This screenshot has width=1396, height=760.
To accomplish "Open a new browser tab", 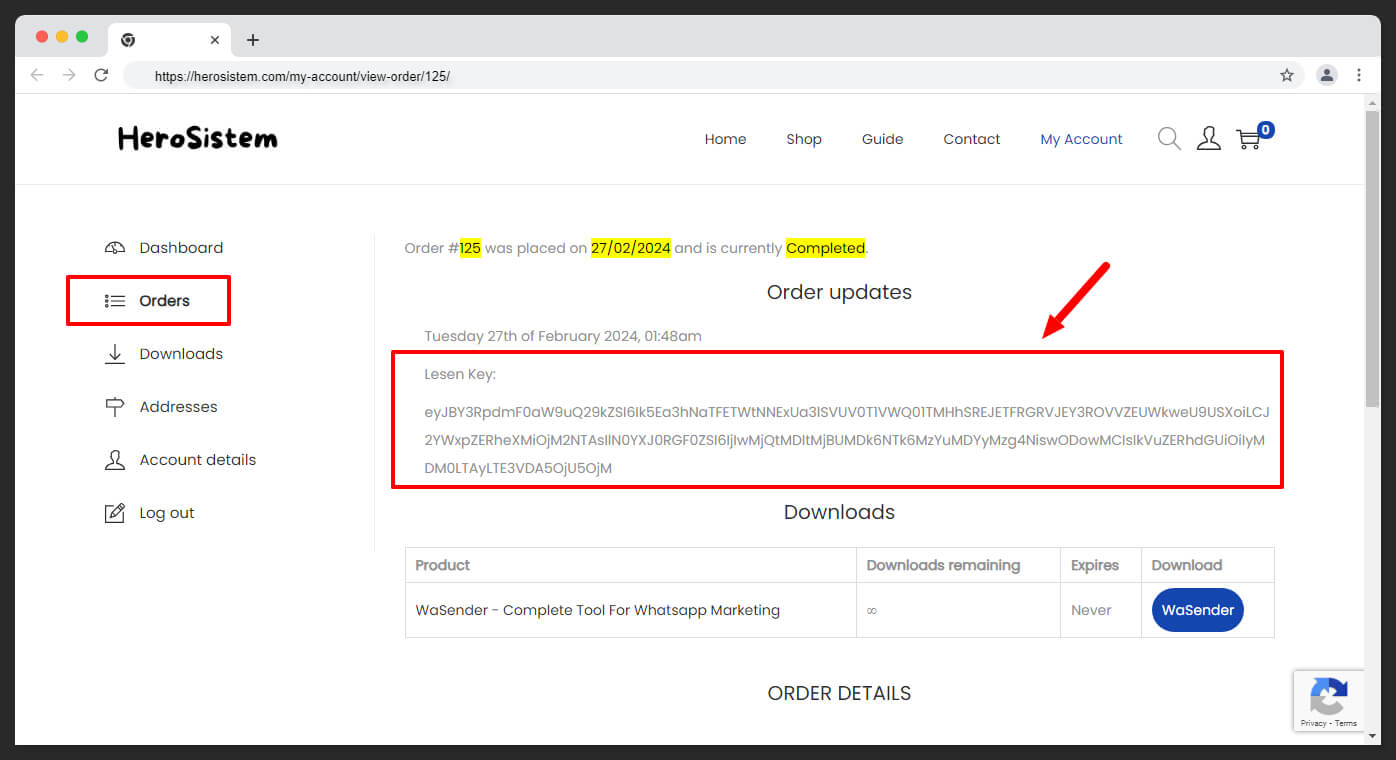I will coord(253,40).
